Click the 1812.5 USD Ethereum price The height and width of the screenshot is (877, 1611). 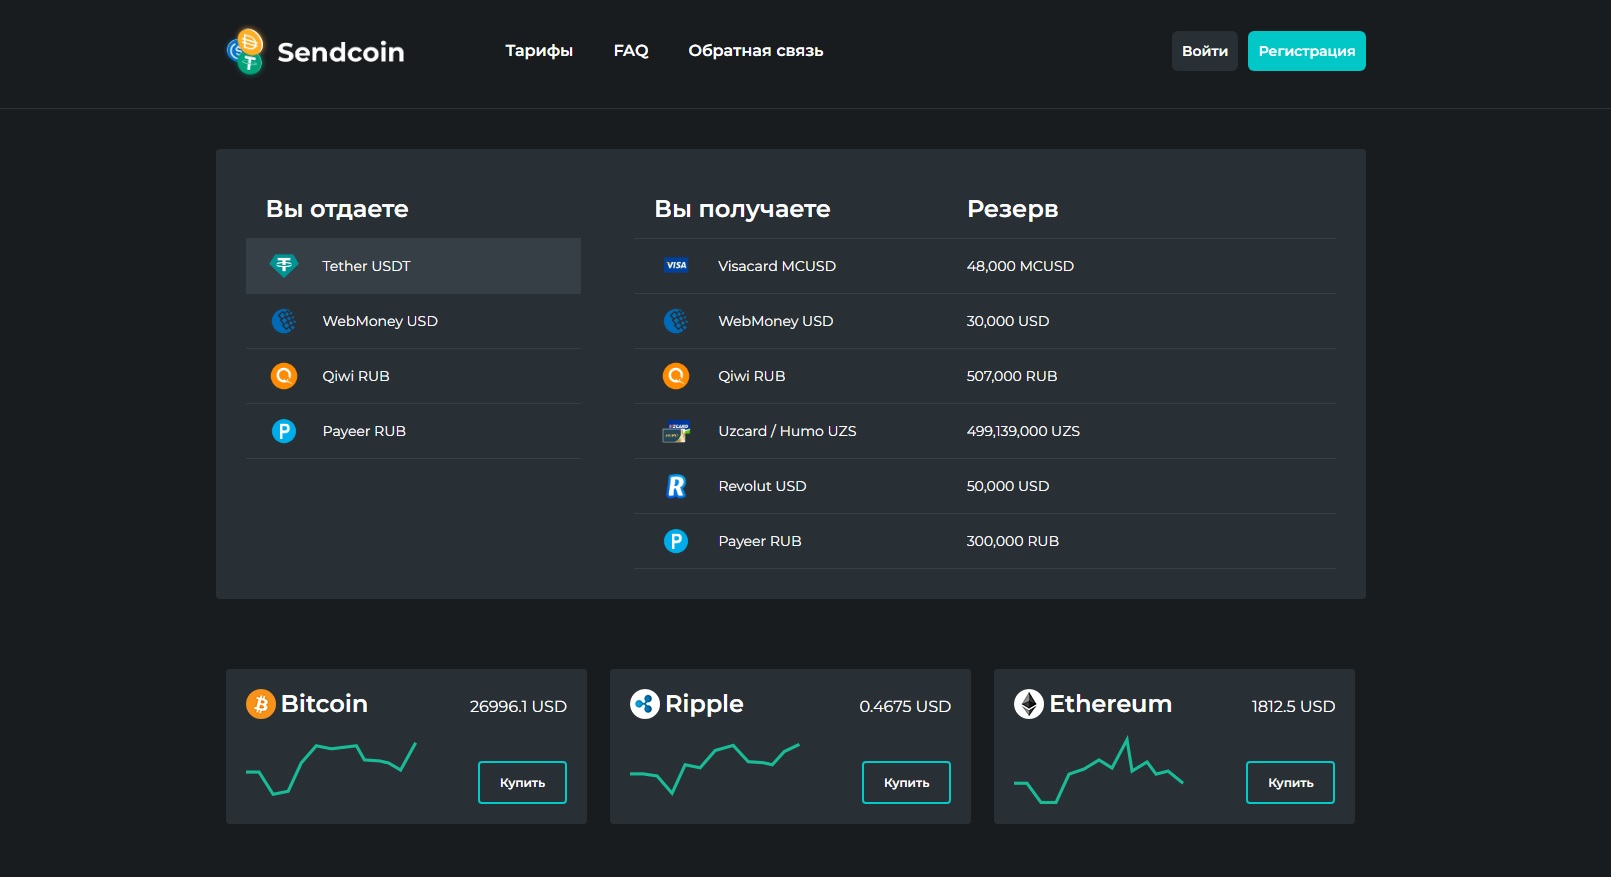pos(1293,706)
